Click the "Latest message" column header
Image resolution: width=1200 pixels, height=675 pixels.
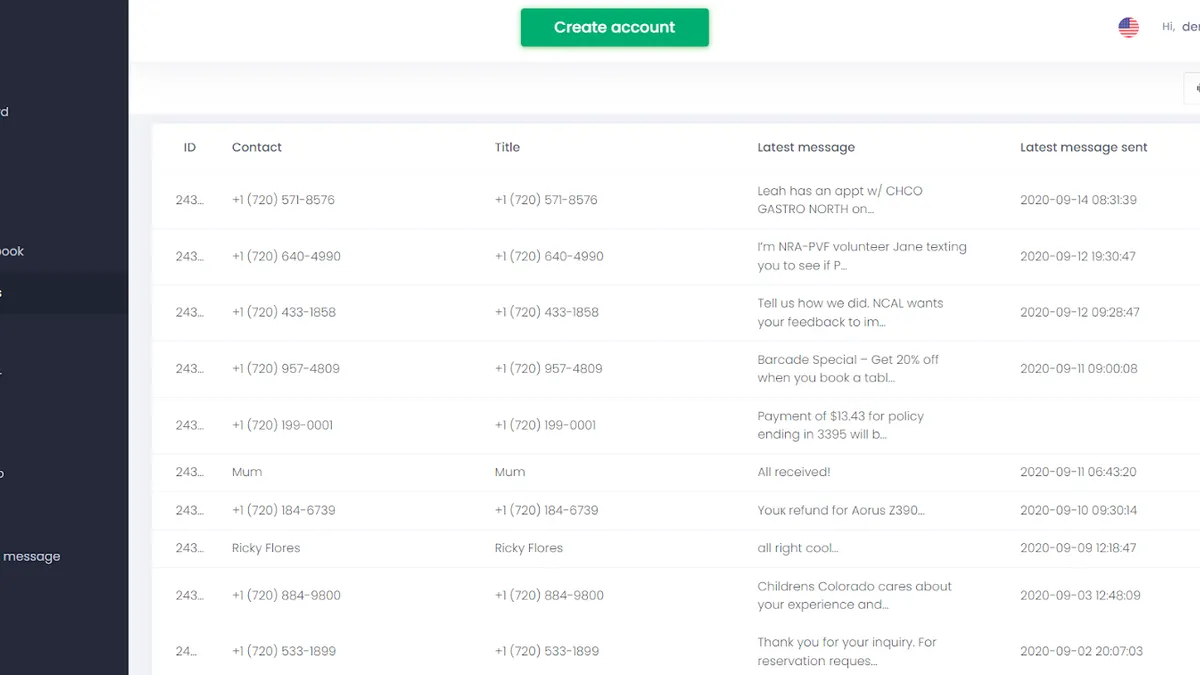(806, 147)
